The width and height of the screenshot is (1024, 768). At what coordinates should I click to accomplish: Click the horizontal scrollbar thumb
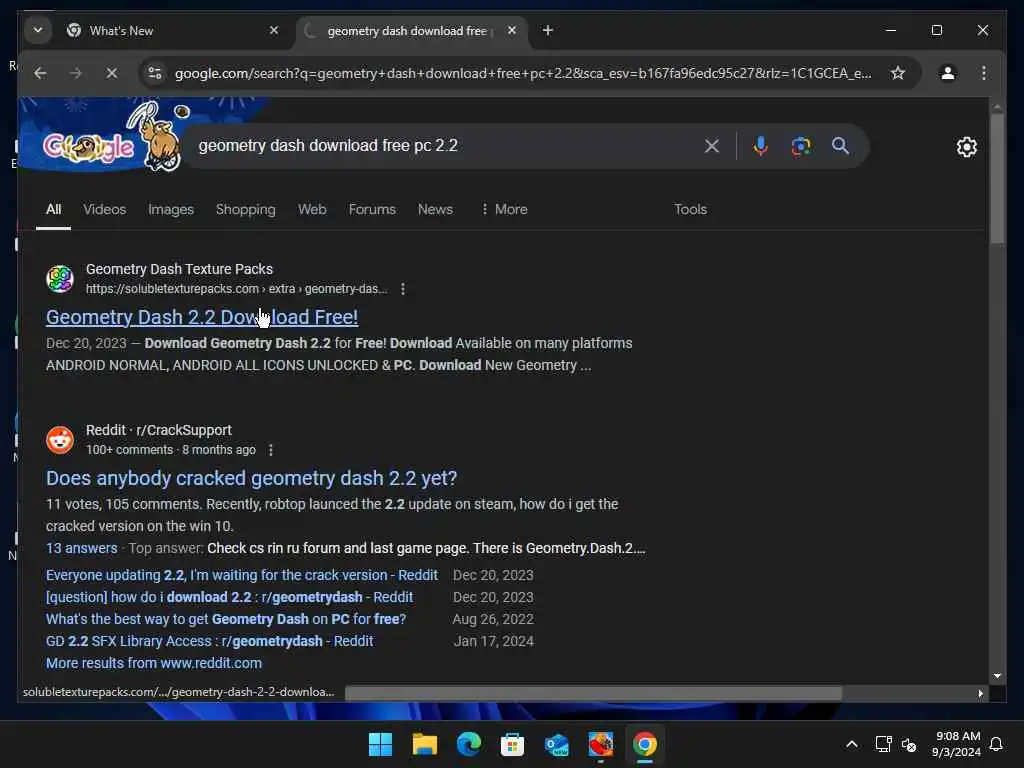click(x=593, y=693)
